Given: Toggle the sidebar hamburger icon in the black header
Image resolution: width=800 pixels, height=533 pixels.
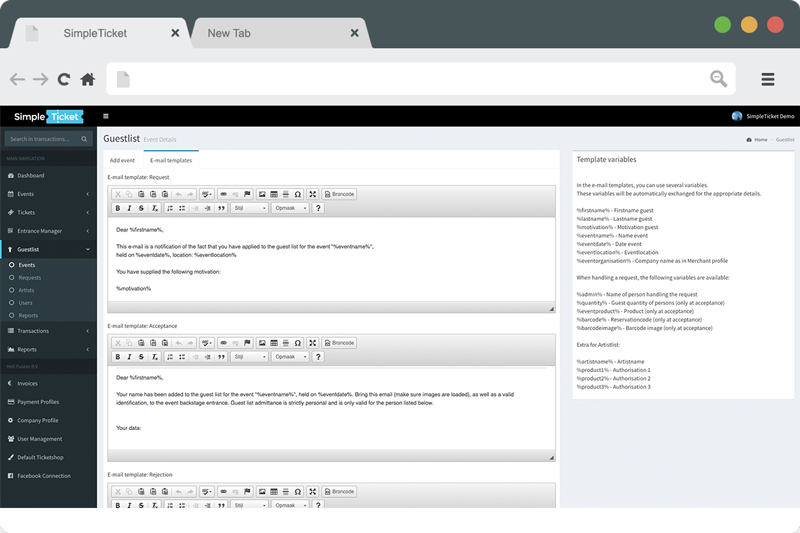Looking at the screenshot, I should [106, 116].
